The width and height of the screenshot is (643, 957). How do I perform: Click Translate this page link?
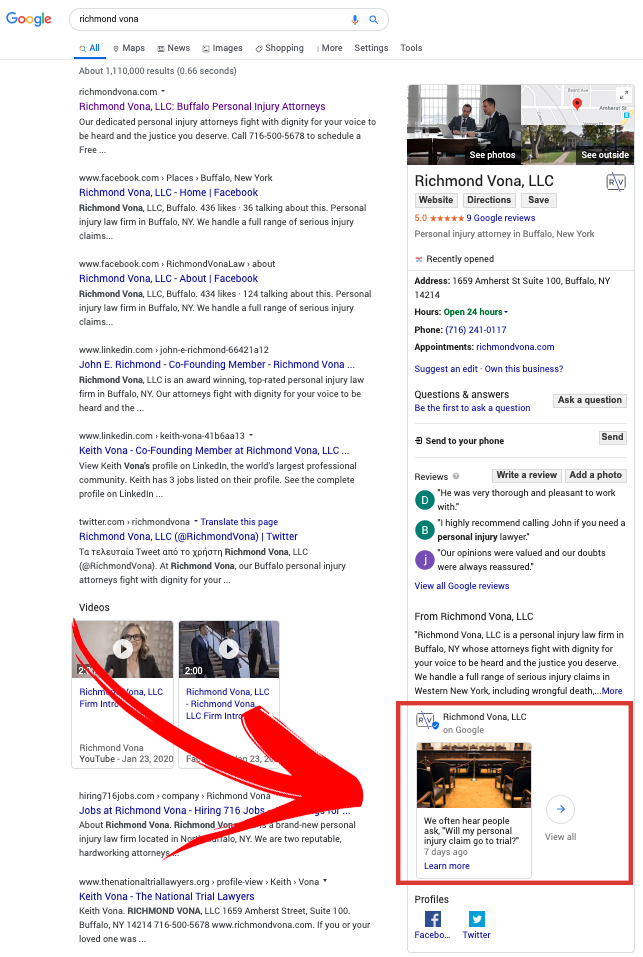coord(239,522)
